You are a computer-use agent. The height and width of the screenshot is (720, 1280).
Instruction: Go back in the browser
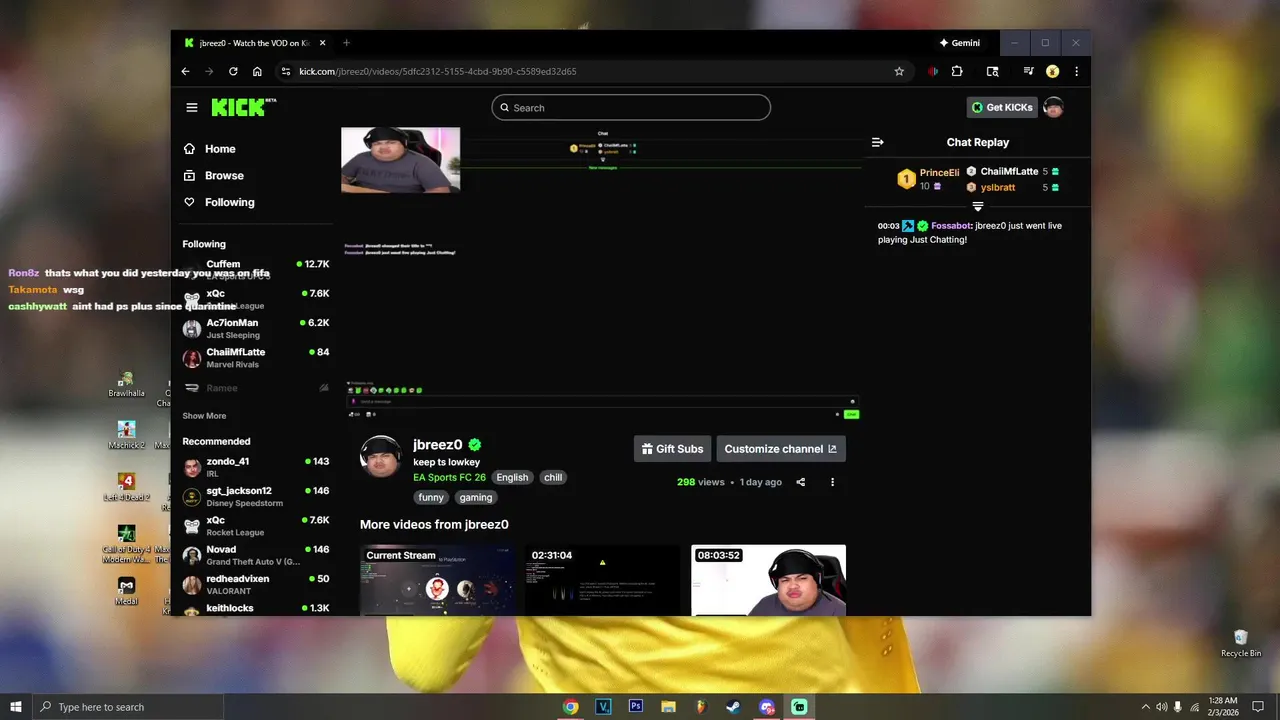tap(185, 71)
